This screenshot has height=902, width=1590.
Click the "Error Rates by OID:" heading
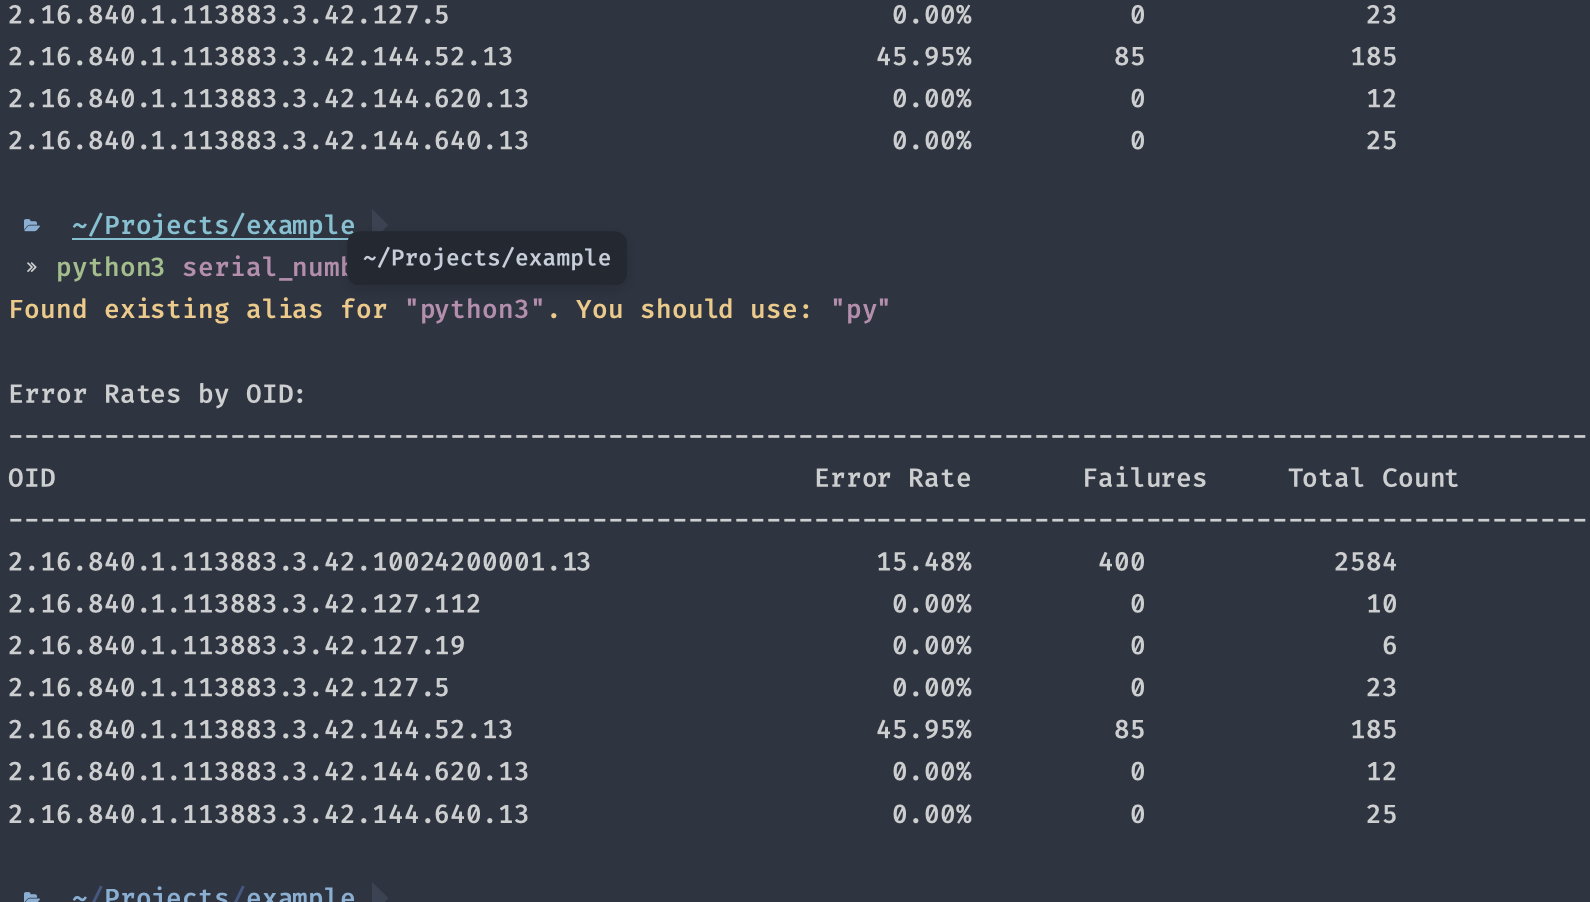(x=157, y=394)
